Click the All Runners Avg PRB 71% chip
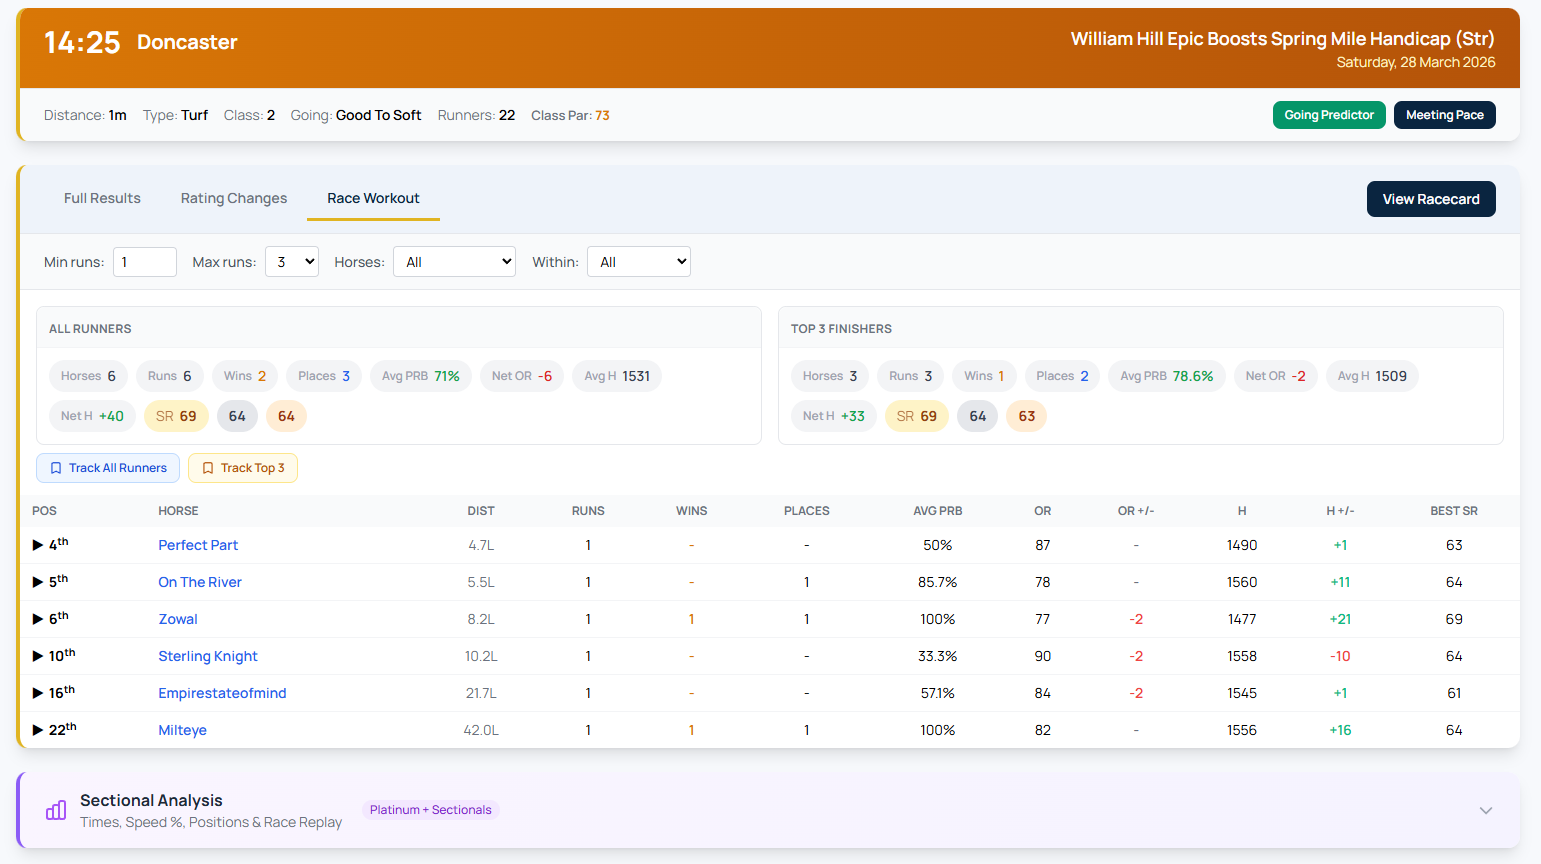This screenshot has width=1541, height=864. [421, 376]
